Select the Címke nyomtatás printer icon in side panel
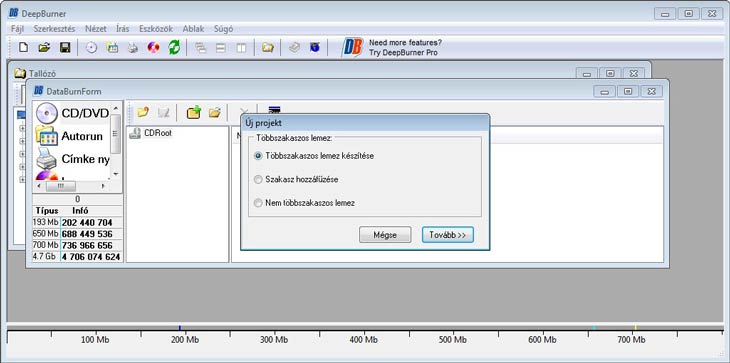 click(47, 159)
